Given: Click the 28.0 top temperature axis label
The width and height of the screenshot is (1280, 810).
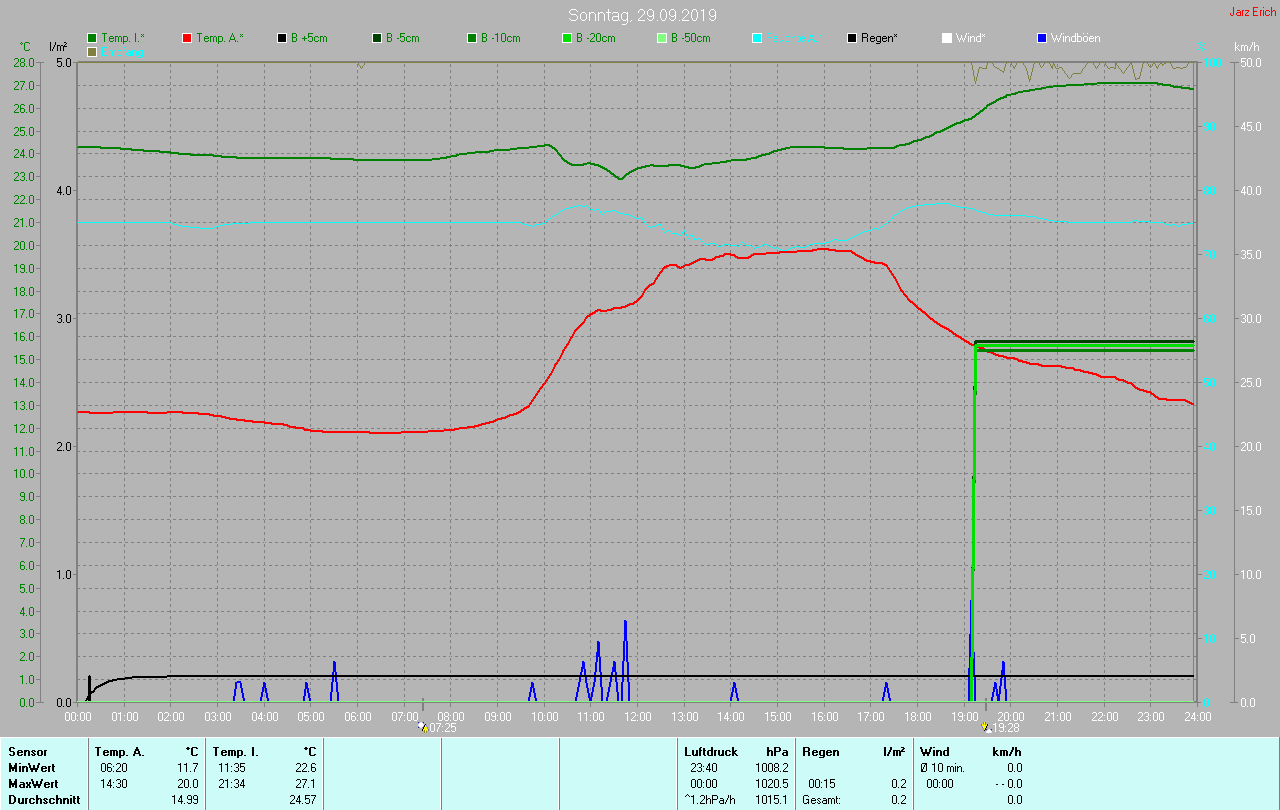Looking at the screenshot, I should click(24, 62).
